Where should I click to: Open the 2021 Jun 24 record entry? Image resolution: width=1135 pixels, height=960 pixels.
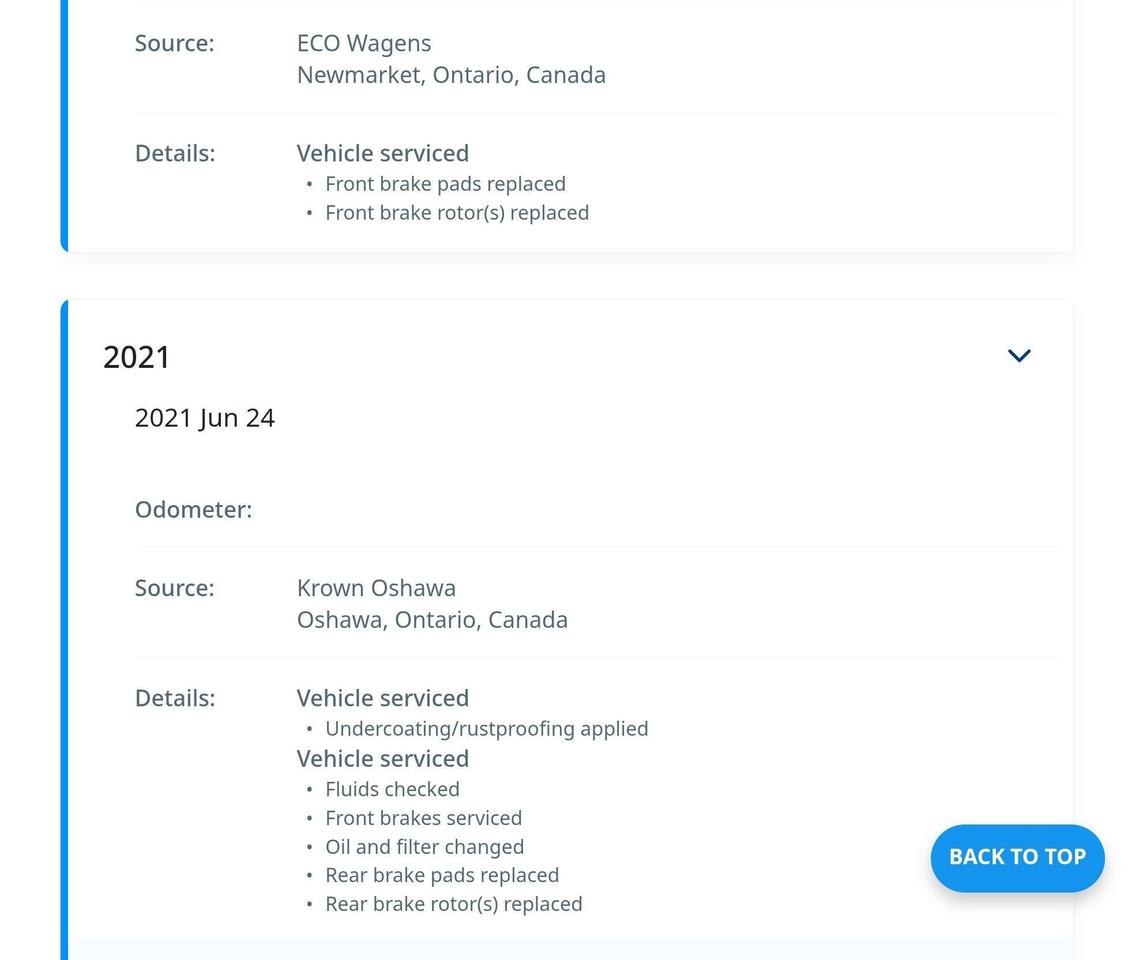(x=205, y=418)
